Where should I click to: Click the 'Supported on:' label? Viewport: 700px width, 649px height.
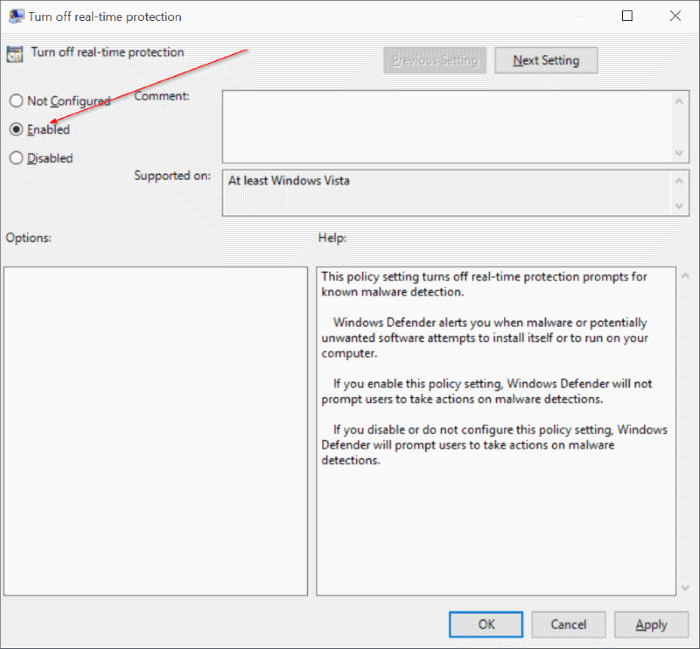click(172, 176)
